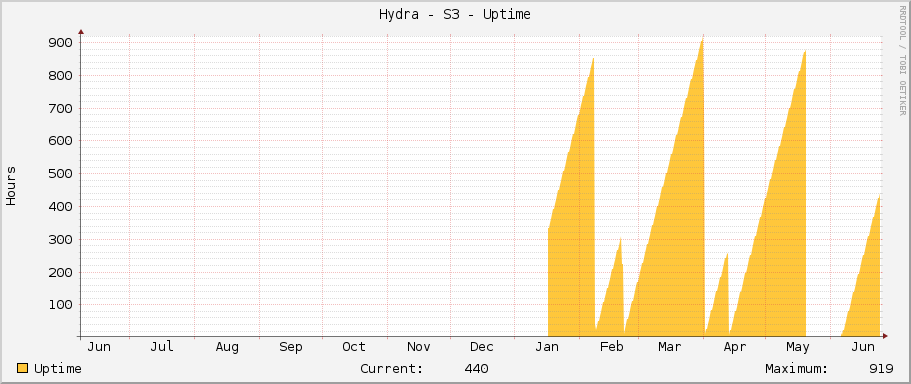Click the "800" y-axis tick label
The height and width of the screenshot is (384, 911).
(60, 76)
